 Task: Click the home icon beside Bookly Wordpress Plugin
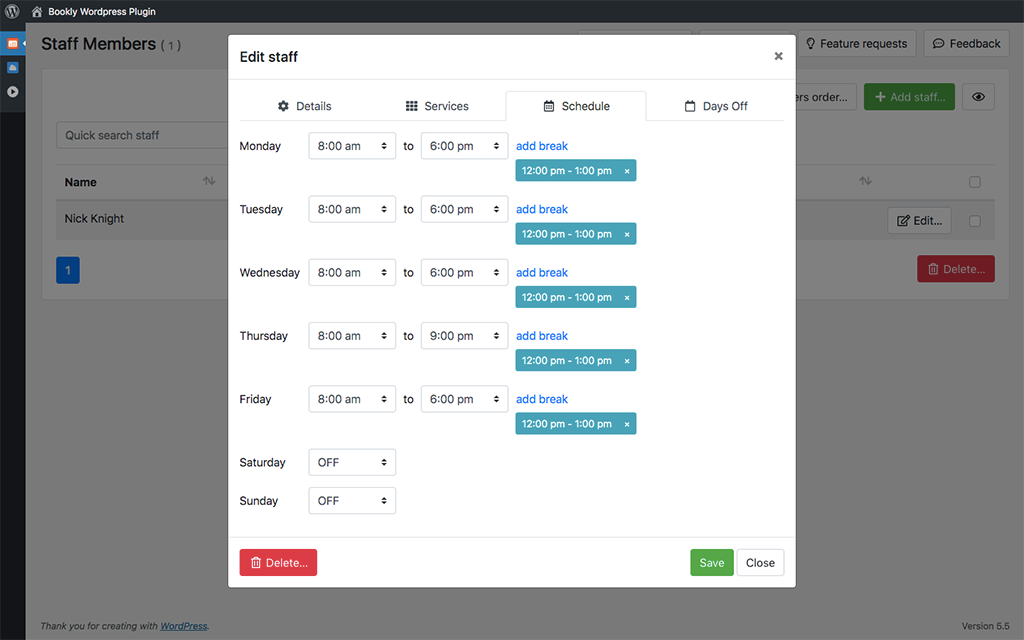point(37,12)
